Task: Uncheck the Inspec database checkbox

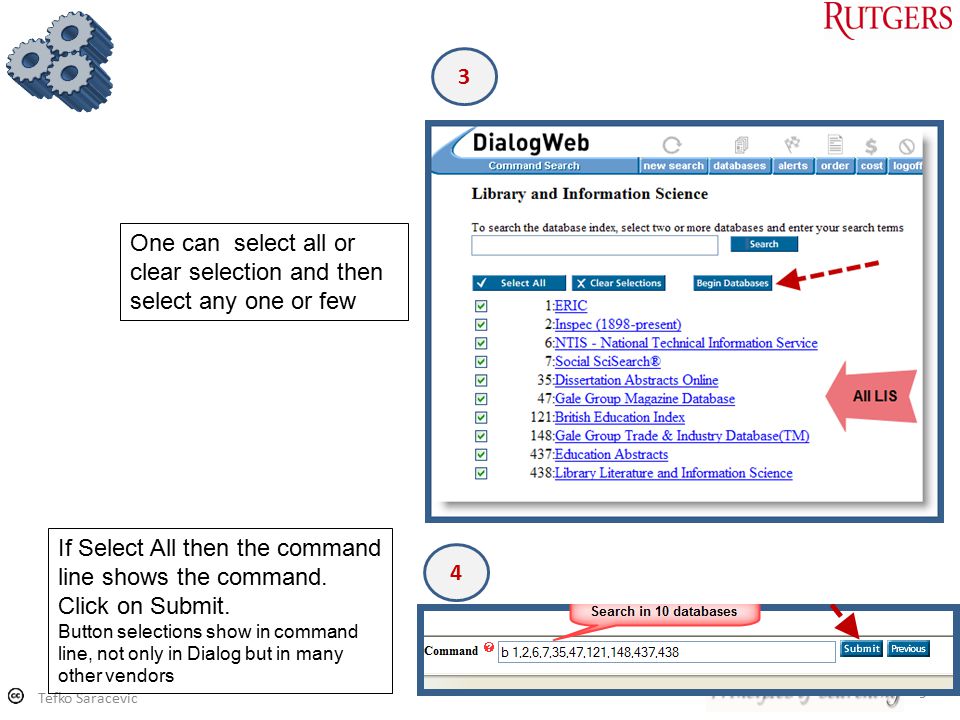Action: click(x=481, y=324)
